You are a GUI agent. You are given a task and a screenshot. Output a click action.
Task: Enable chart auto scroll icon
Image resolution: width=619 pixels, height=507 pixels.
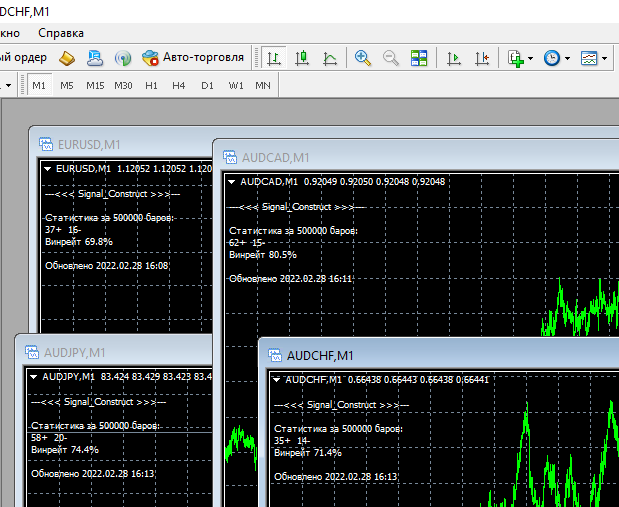click(454, 58)
